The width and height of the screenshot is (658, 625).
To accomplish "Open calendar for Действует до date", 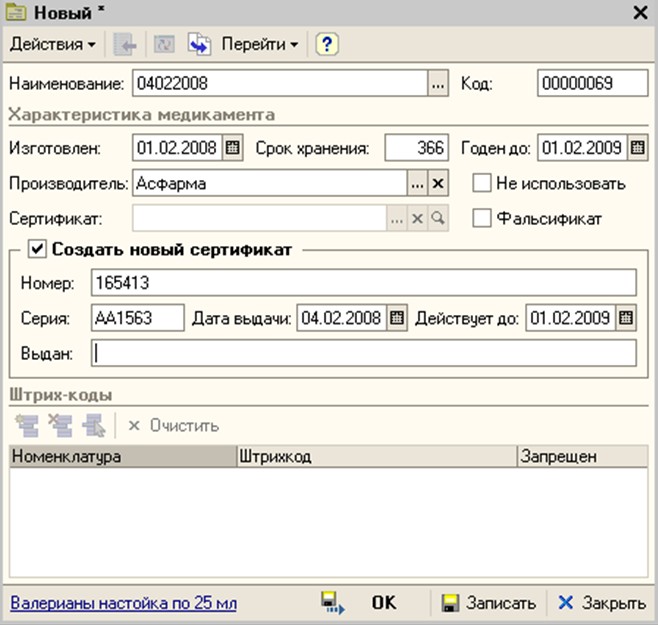I will tap(625, 318).
